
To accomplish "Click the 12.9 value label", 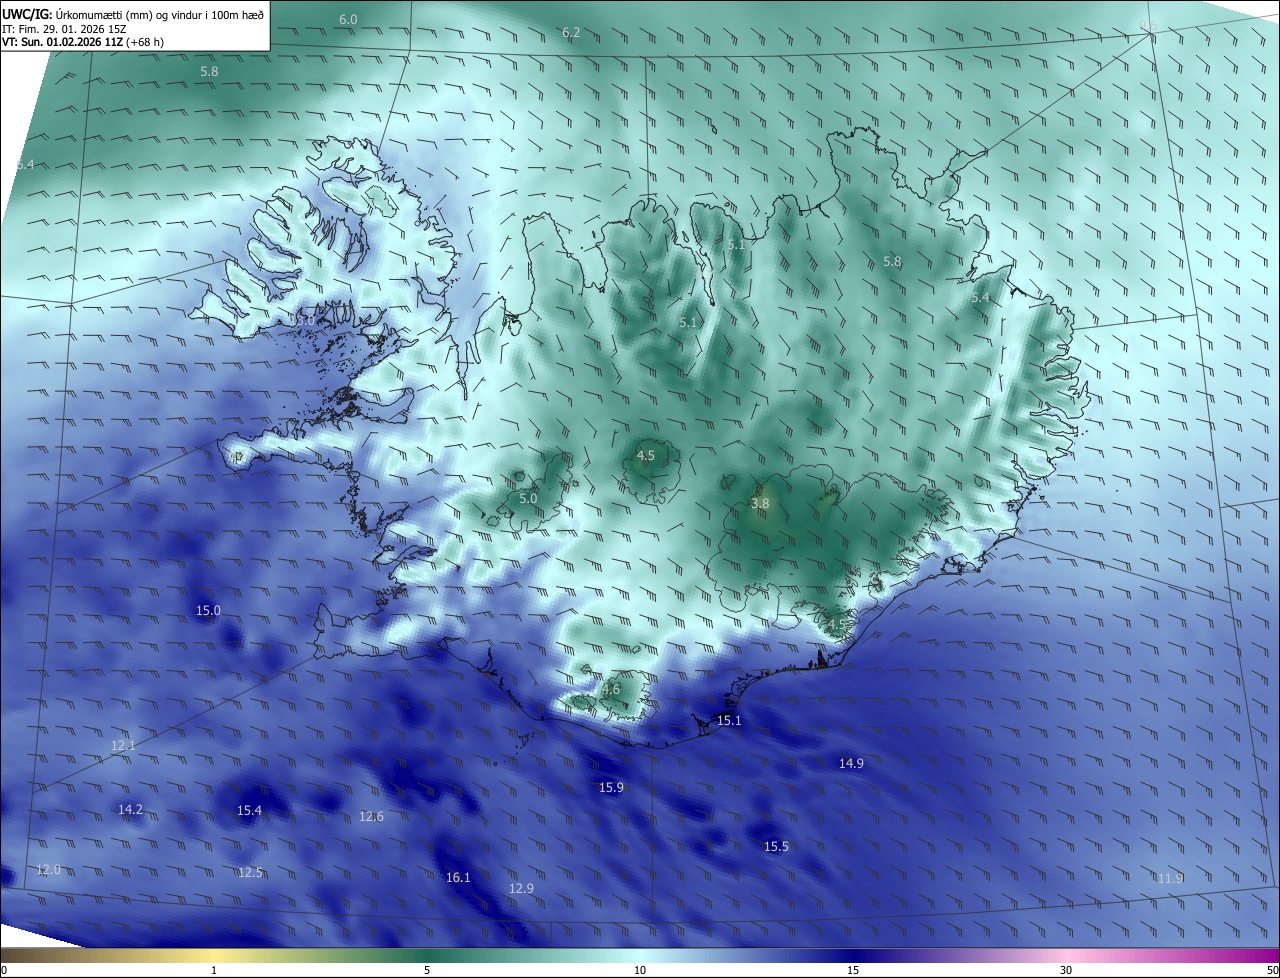I will tap(521, 889).
